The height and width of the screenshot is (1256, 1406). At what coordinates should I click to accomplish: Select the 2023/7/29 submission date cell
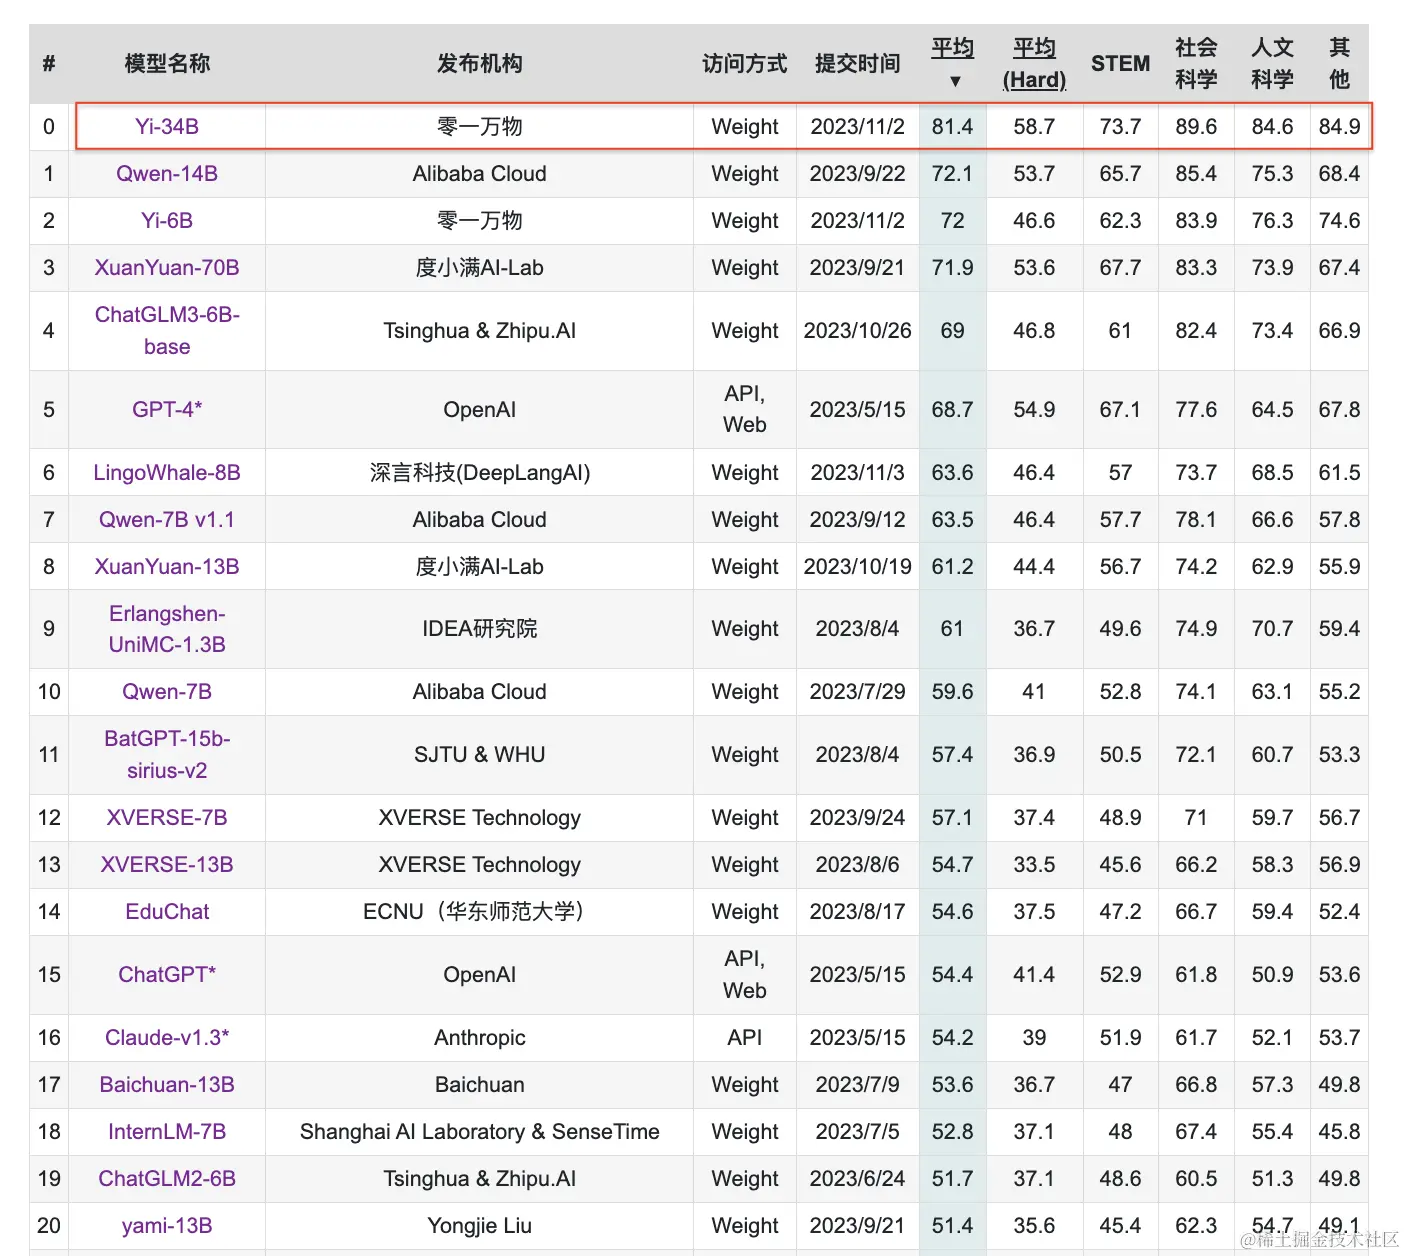[857, 692]
